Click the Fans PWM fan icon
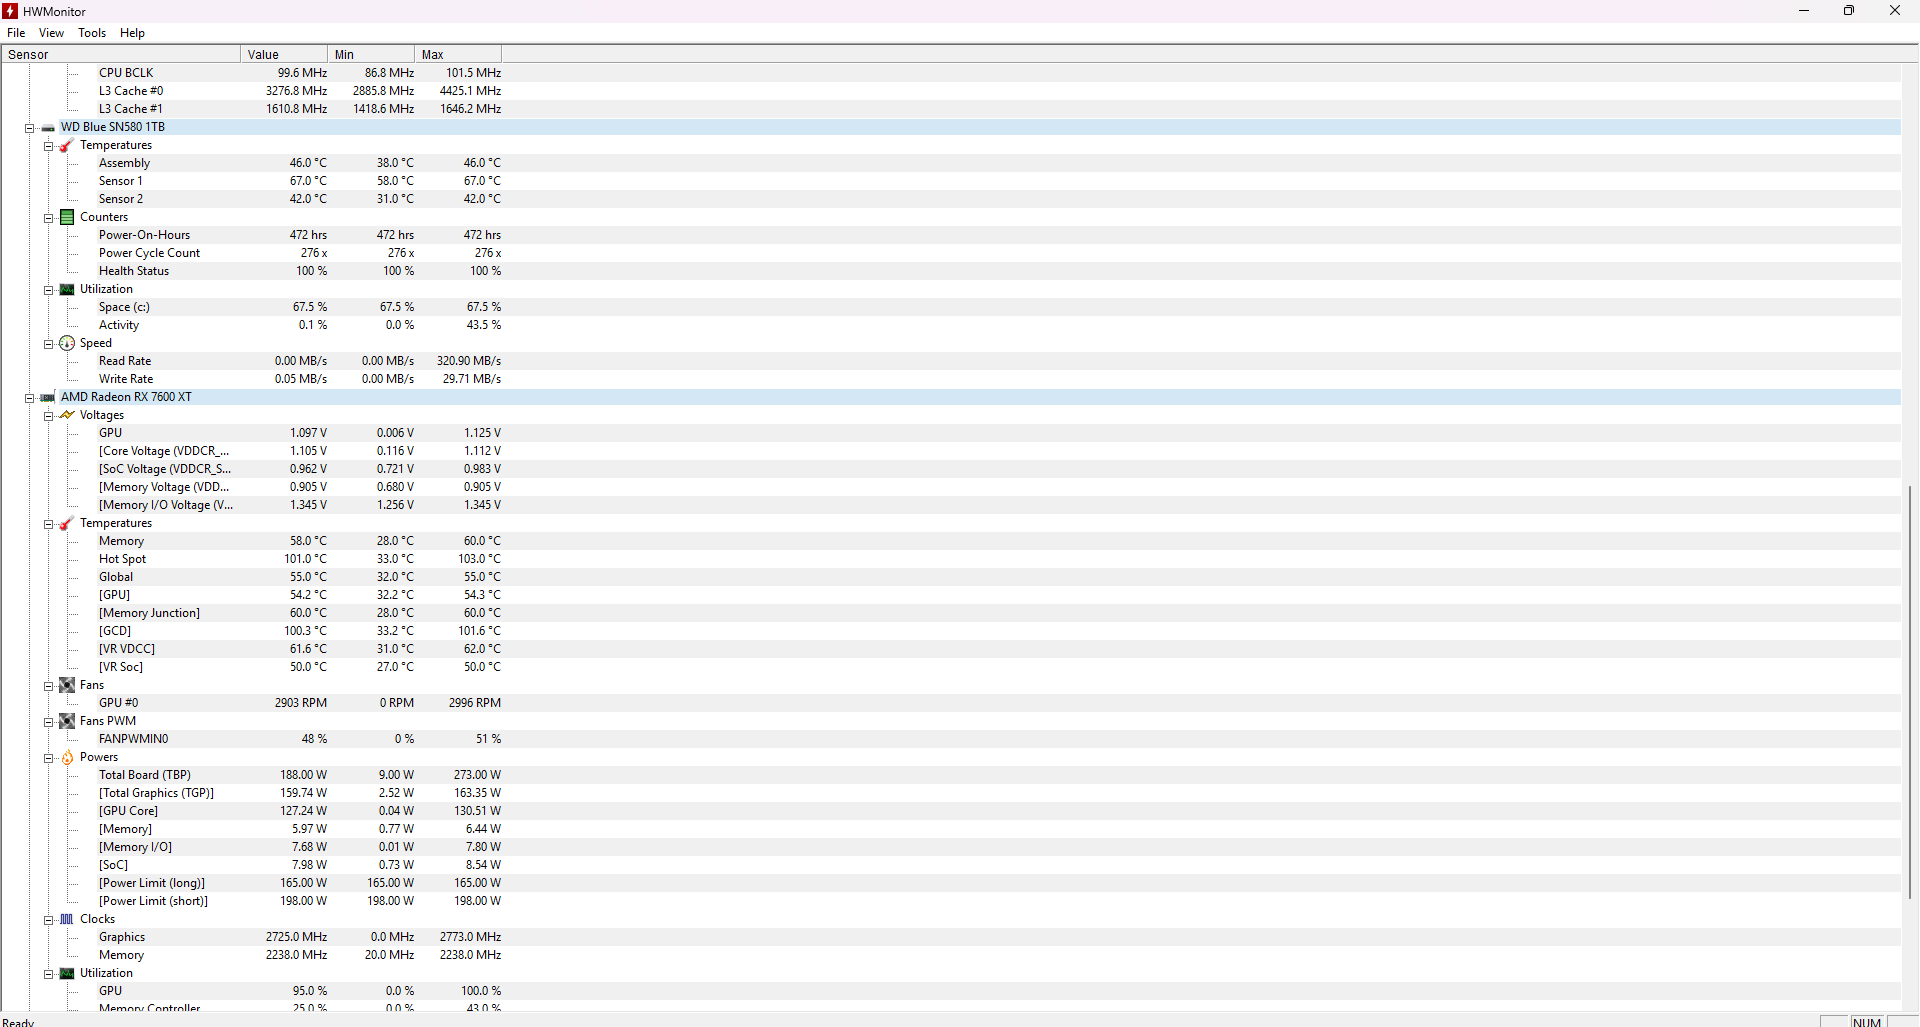 click(x=67, y=721)
